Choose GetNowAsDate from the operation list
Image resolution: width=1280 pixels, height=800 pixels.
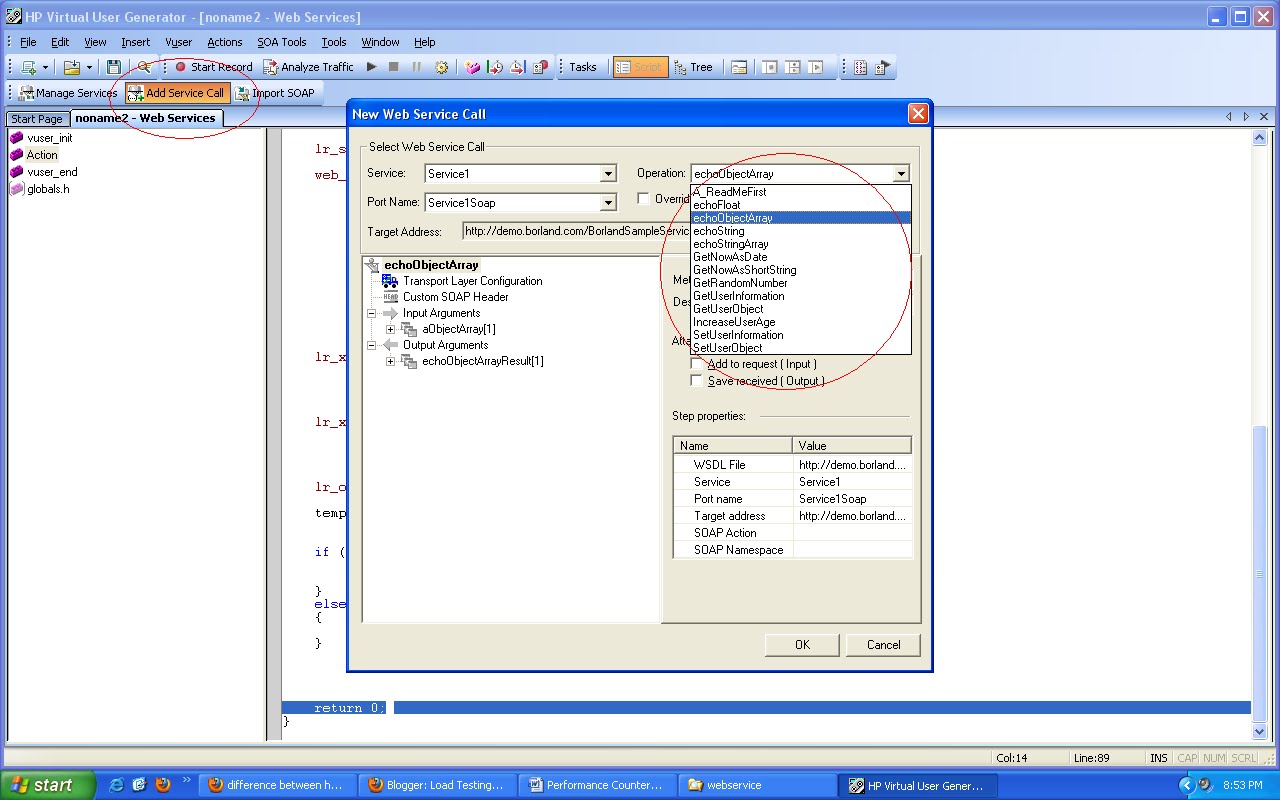(x=801, y=257)
